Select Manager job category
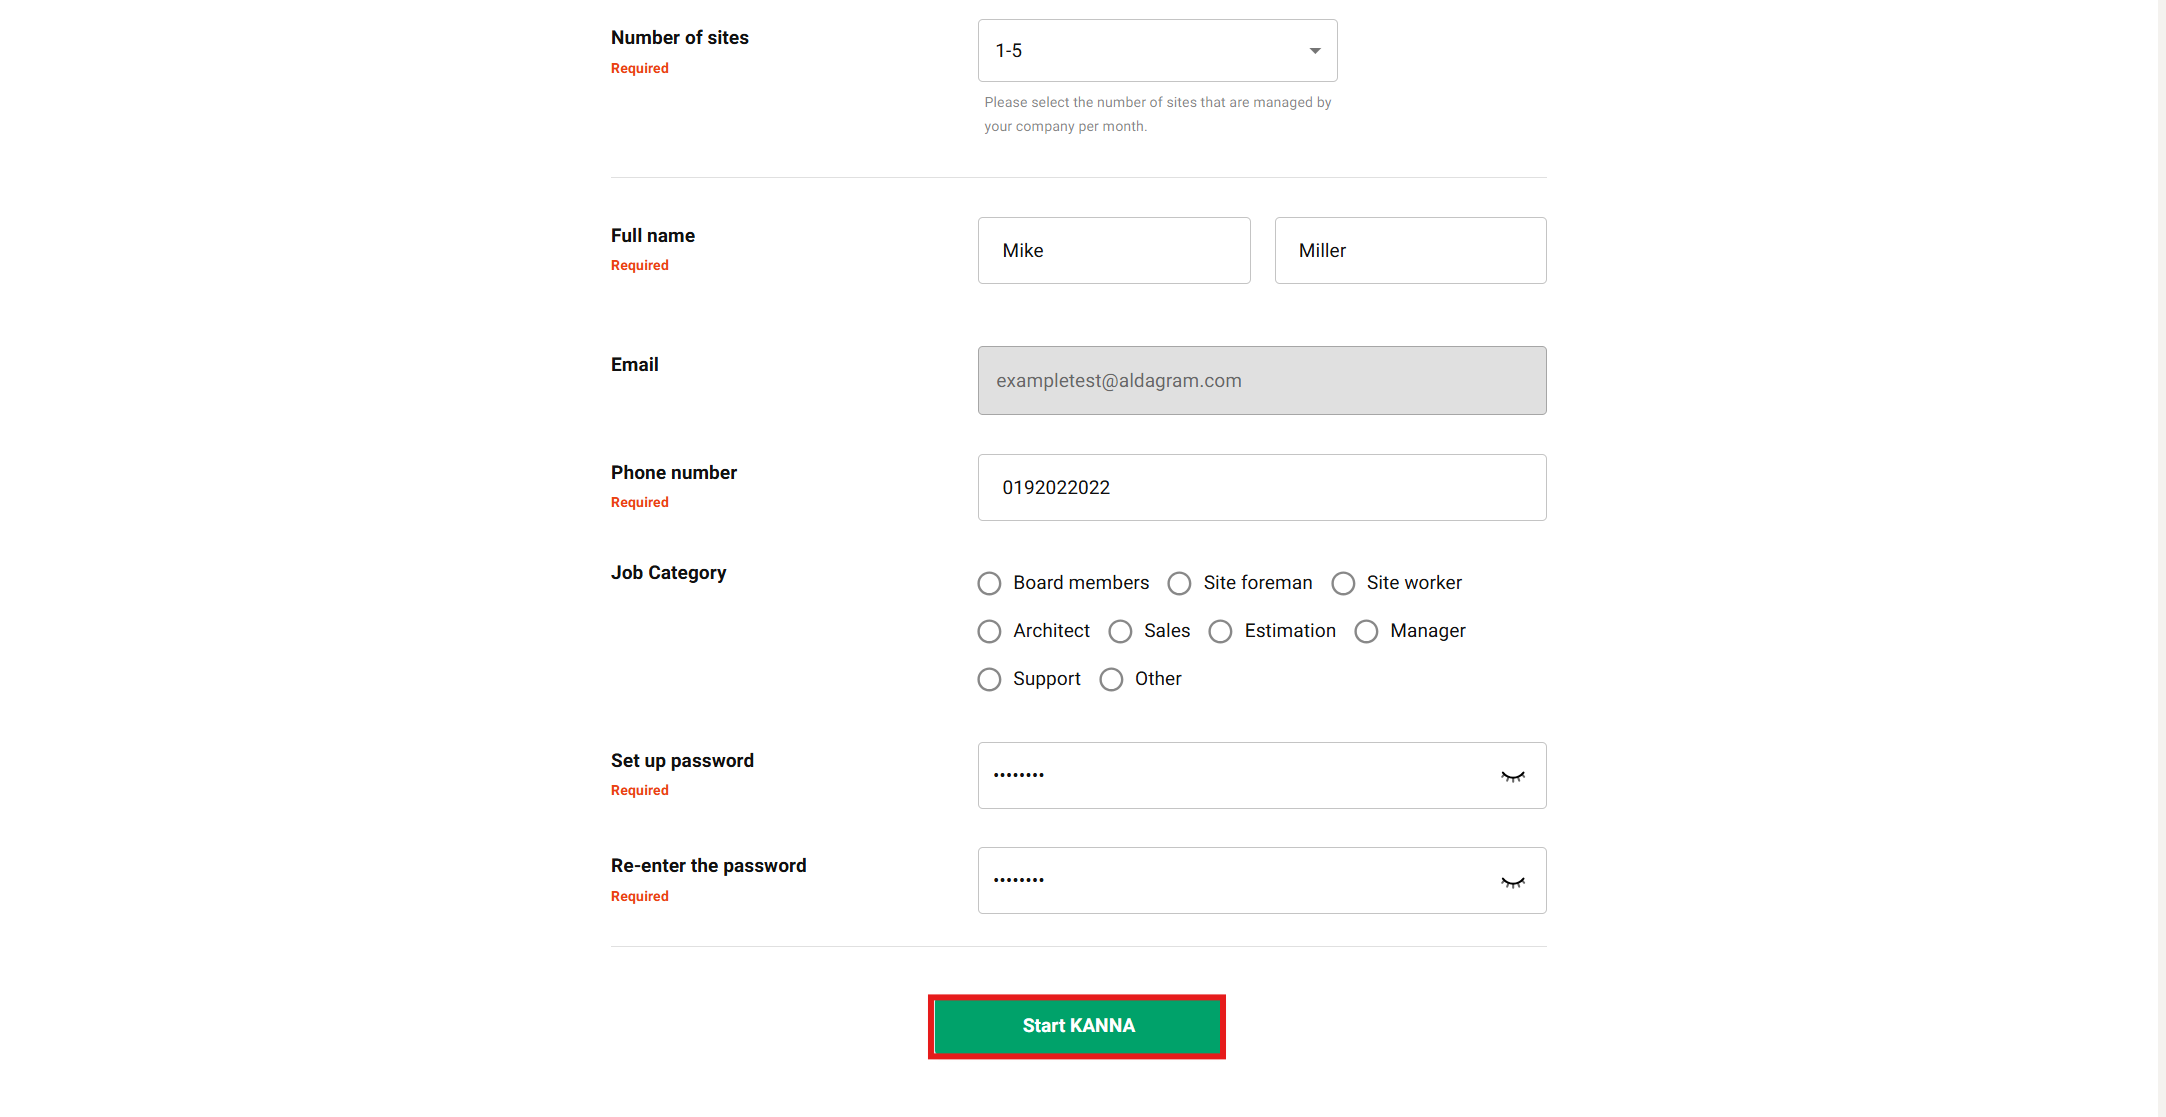This screenshot has width=2166, height=1117. pos(1366,631)
